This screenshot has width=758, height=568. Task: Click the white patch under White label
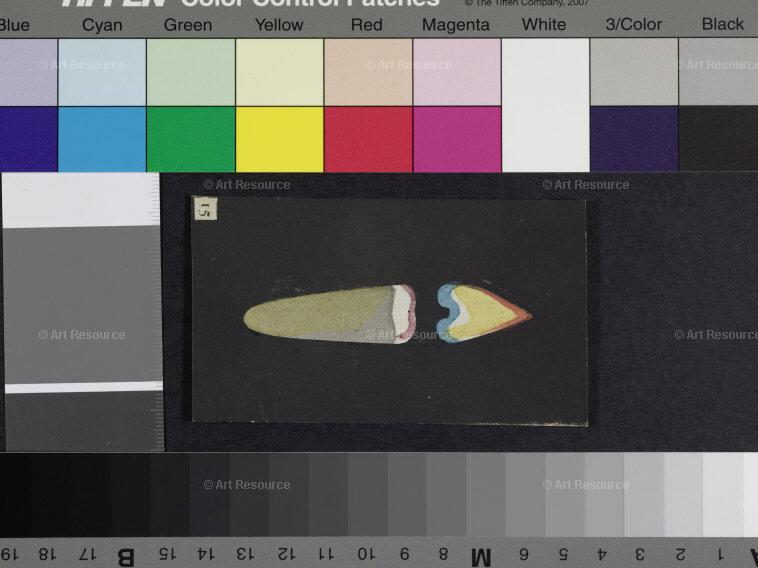click(546, 105)
